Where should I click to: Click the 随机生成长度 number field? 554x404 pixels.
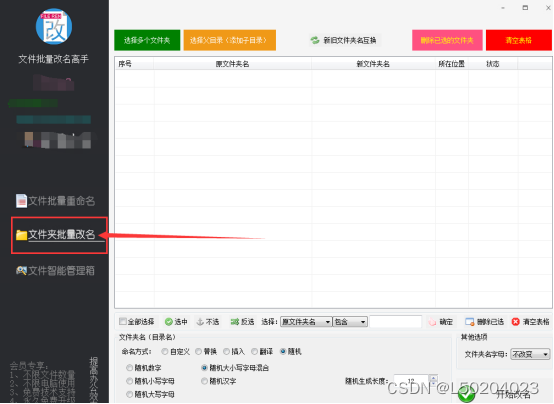[411, 381]
